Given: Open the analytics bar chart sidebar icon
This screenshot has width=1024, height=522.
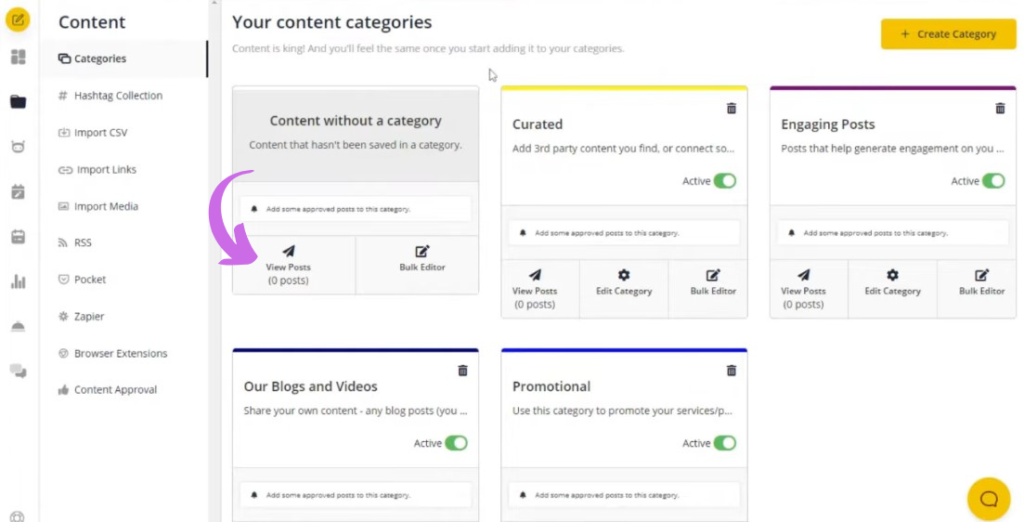Looking at the screenshot, I should tap(18, 282).
